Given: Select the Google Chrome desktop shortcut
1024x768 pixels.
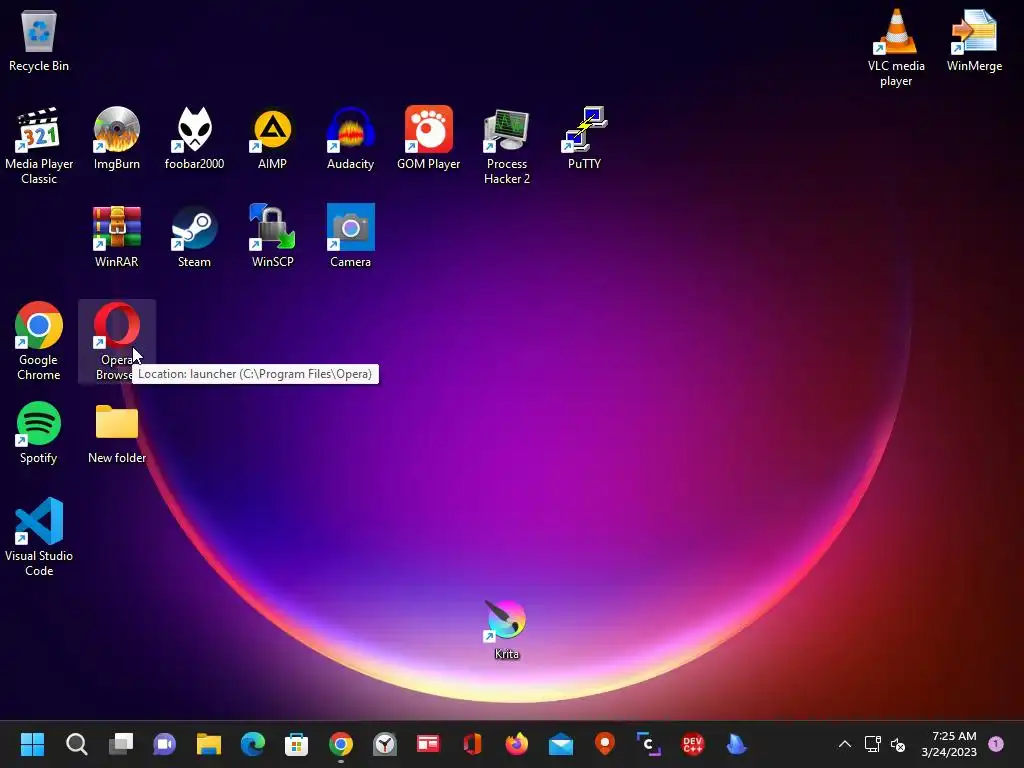Looking at the screenshot, I should pyautogui.click(x=39, y=342).
